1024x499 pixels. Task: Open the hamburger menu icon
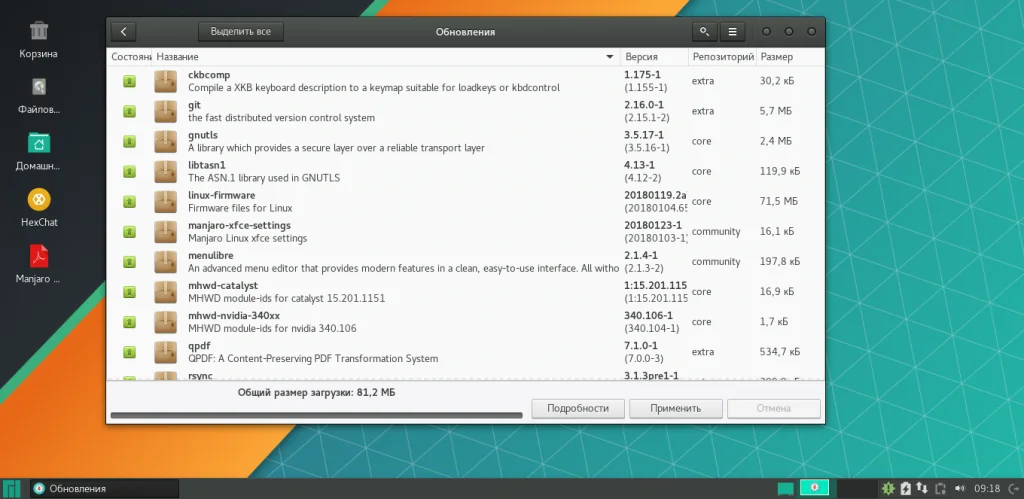point(733,31)
